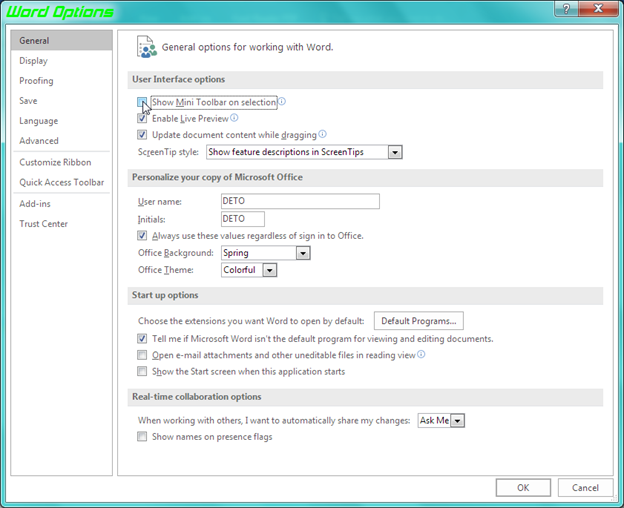Open the Language category
The width and height of the screenshot is (624, 508).
pyautogui.click(x=62, y=121)
